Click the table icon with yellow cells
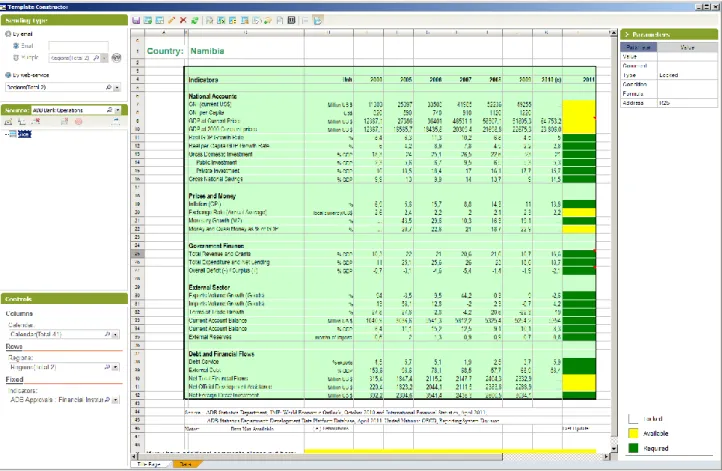Screen dimensions: 722x471 pos(233,20)
